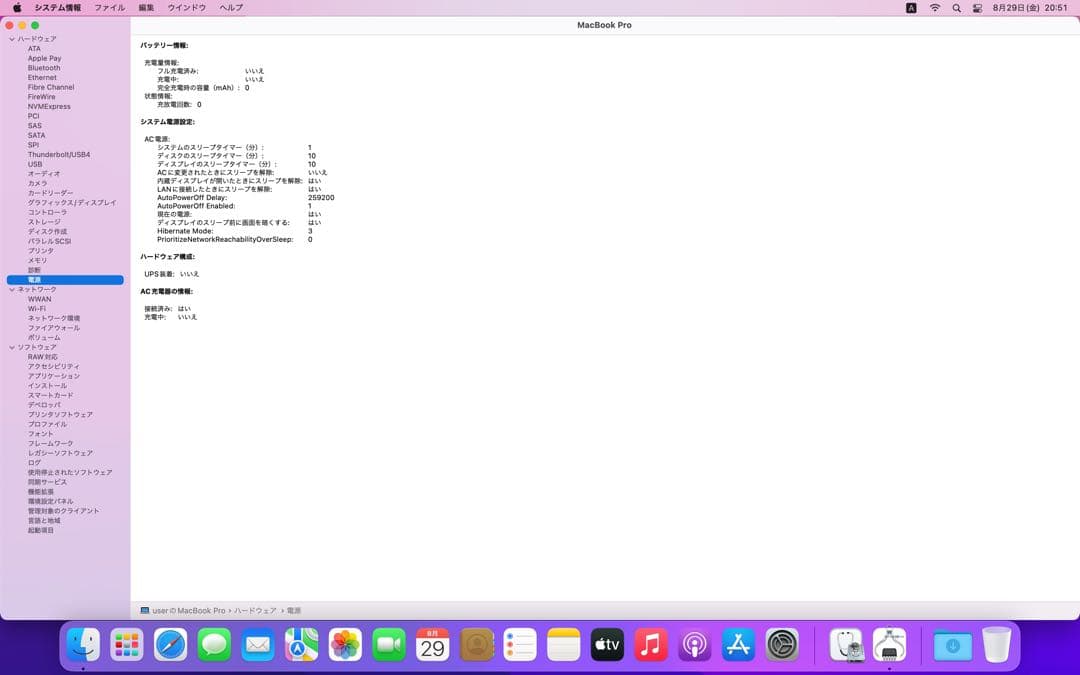
Task: Launch the Photos app in Dock
Action: 345,645
